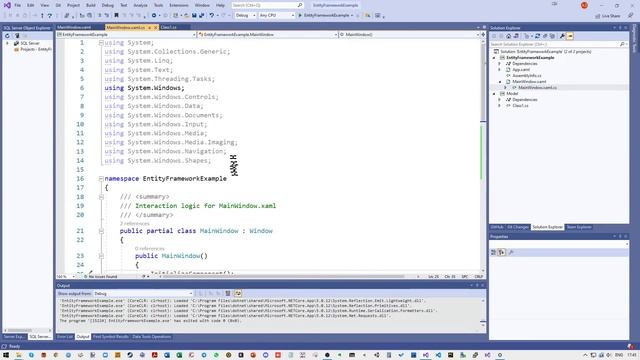This screenshot has height=360, width=640.
Task: Click the bookmark toolbar icon
Action: coord(116,16)
